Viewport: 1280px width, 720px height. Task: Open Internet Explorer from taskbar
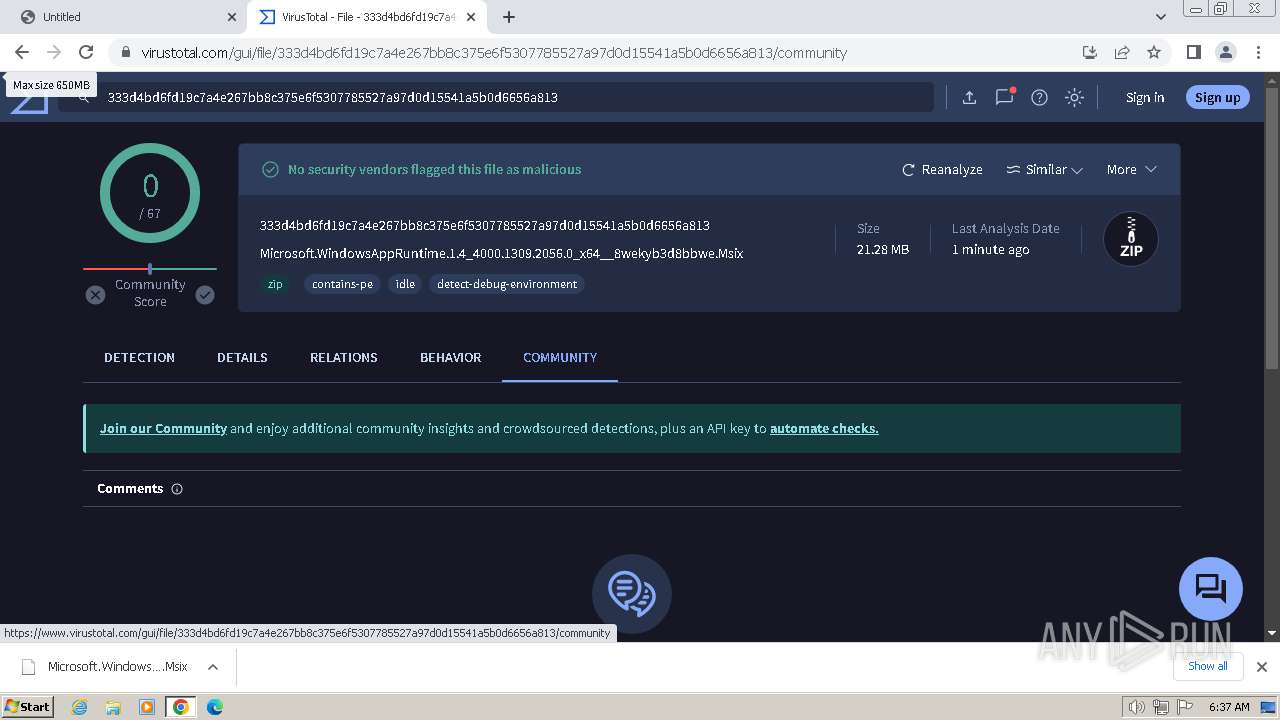[x=79, y=707]
